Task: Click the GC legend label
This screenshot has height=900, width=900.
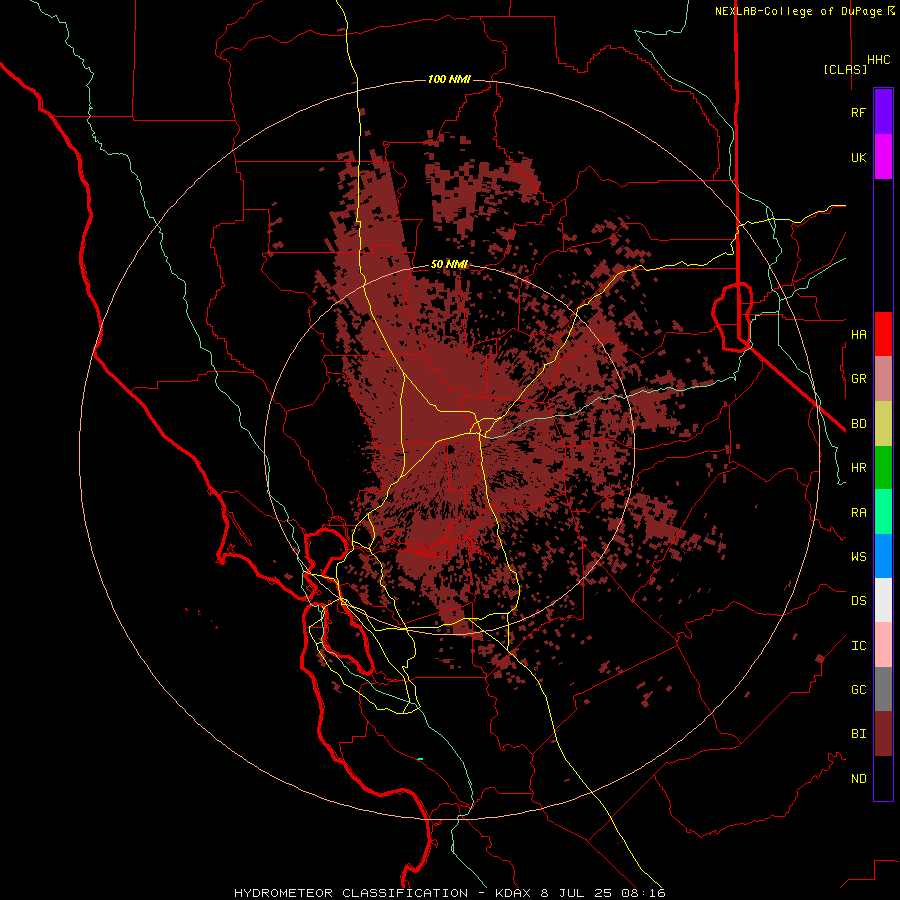Action: coord(858,690)
